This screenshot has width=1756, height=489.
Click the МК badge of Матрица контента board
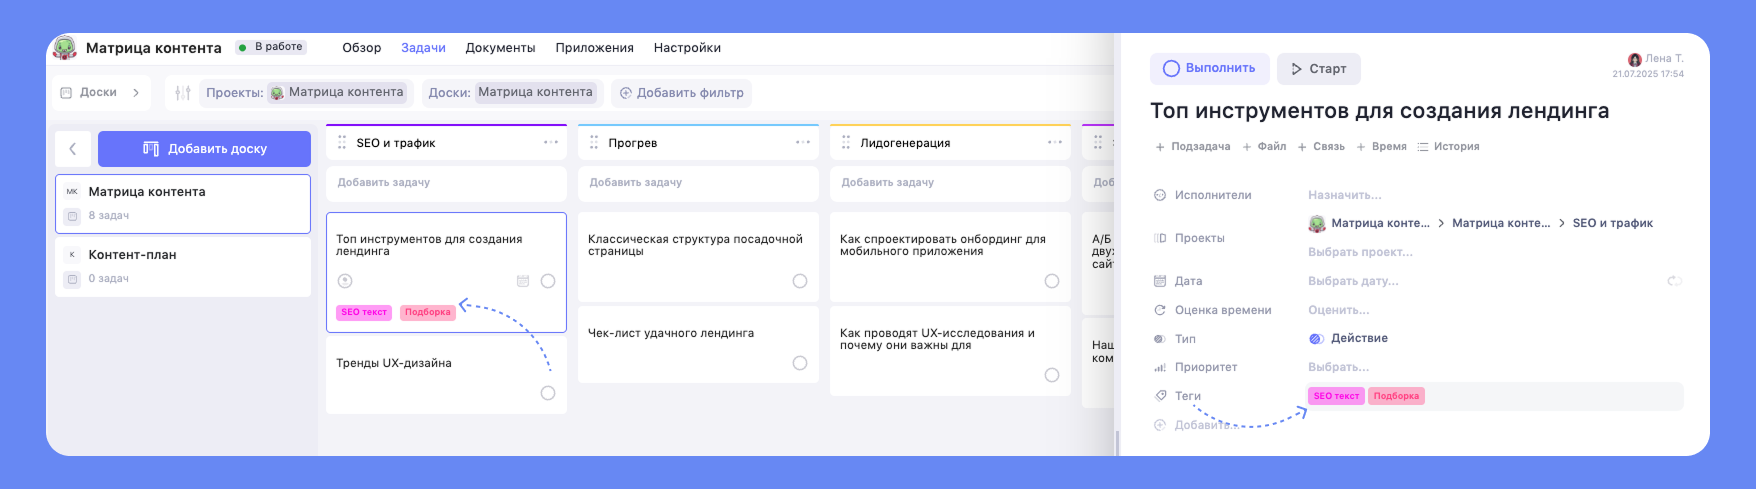click(72, 192)
